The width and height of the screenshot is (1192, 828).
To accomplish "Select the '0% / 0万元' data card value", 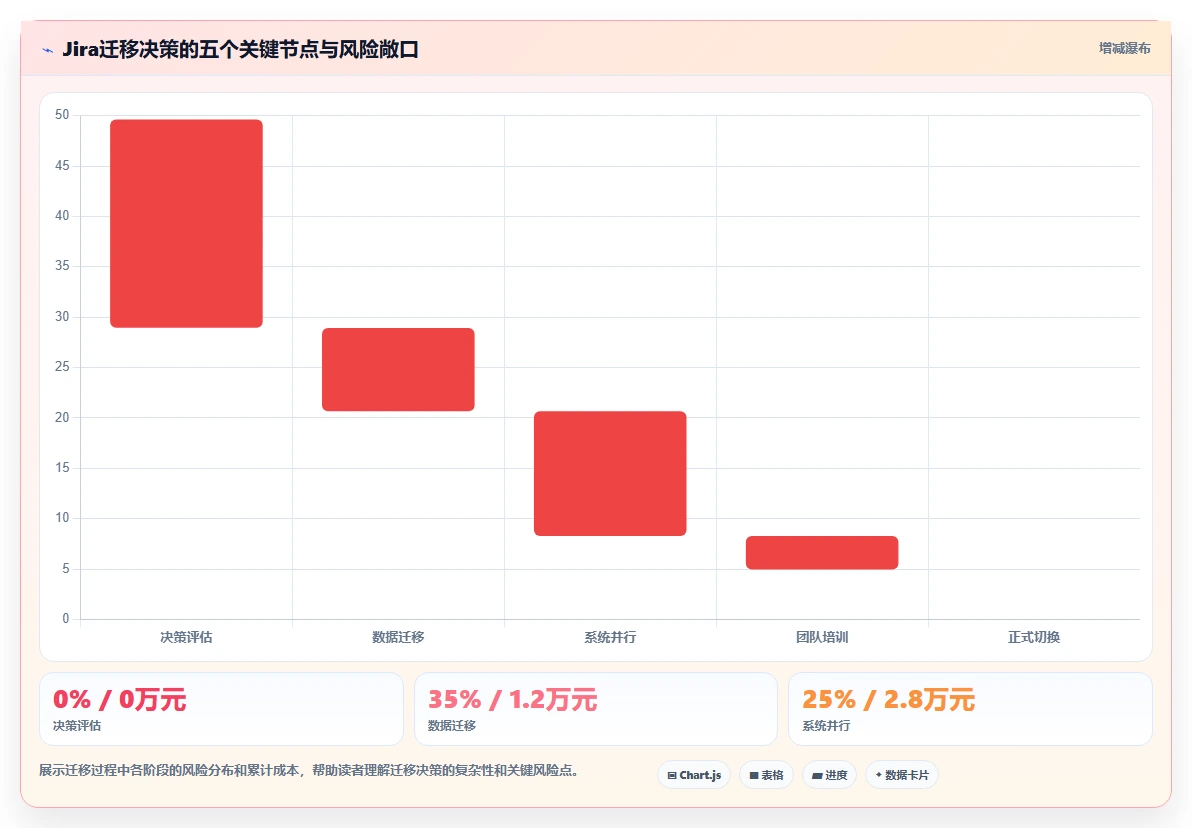I will point(119,700).
